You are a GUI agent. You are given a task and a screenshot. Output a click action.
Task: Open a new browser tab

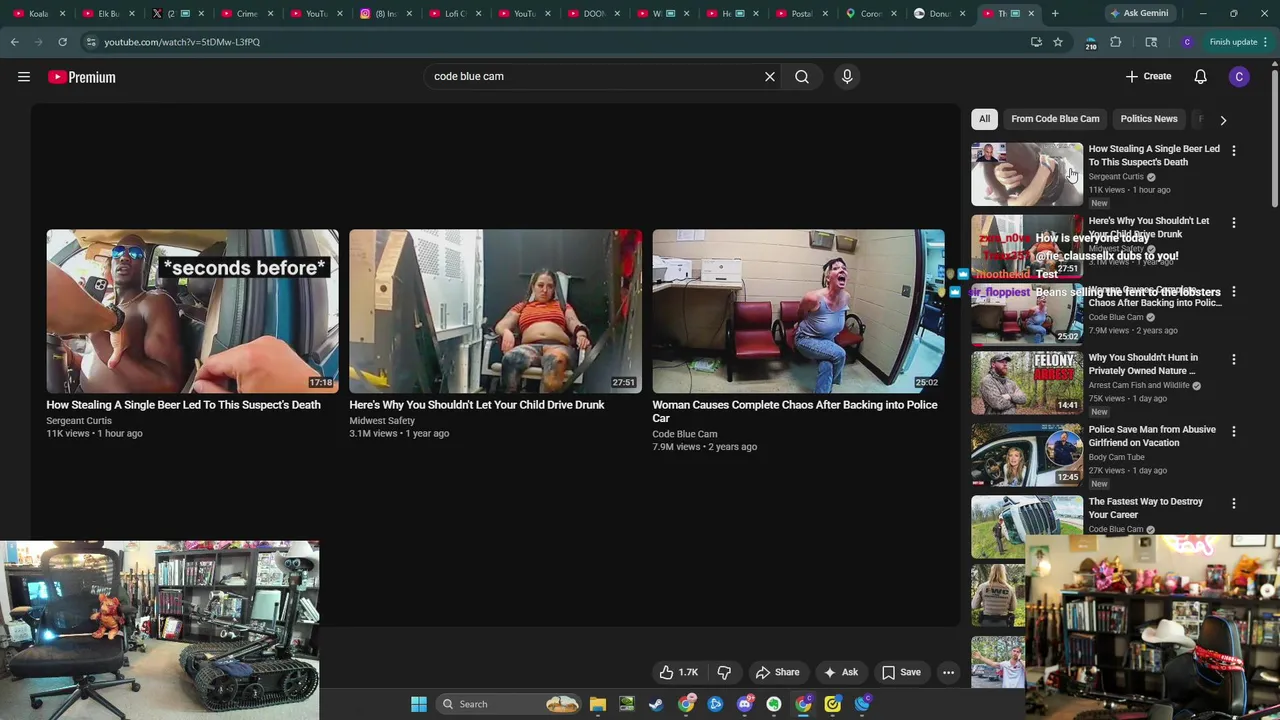click(1055, 13)
